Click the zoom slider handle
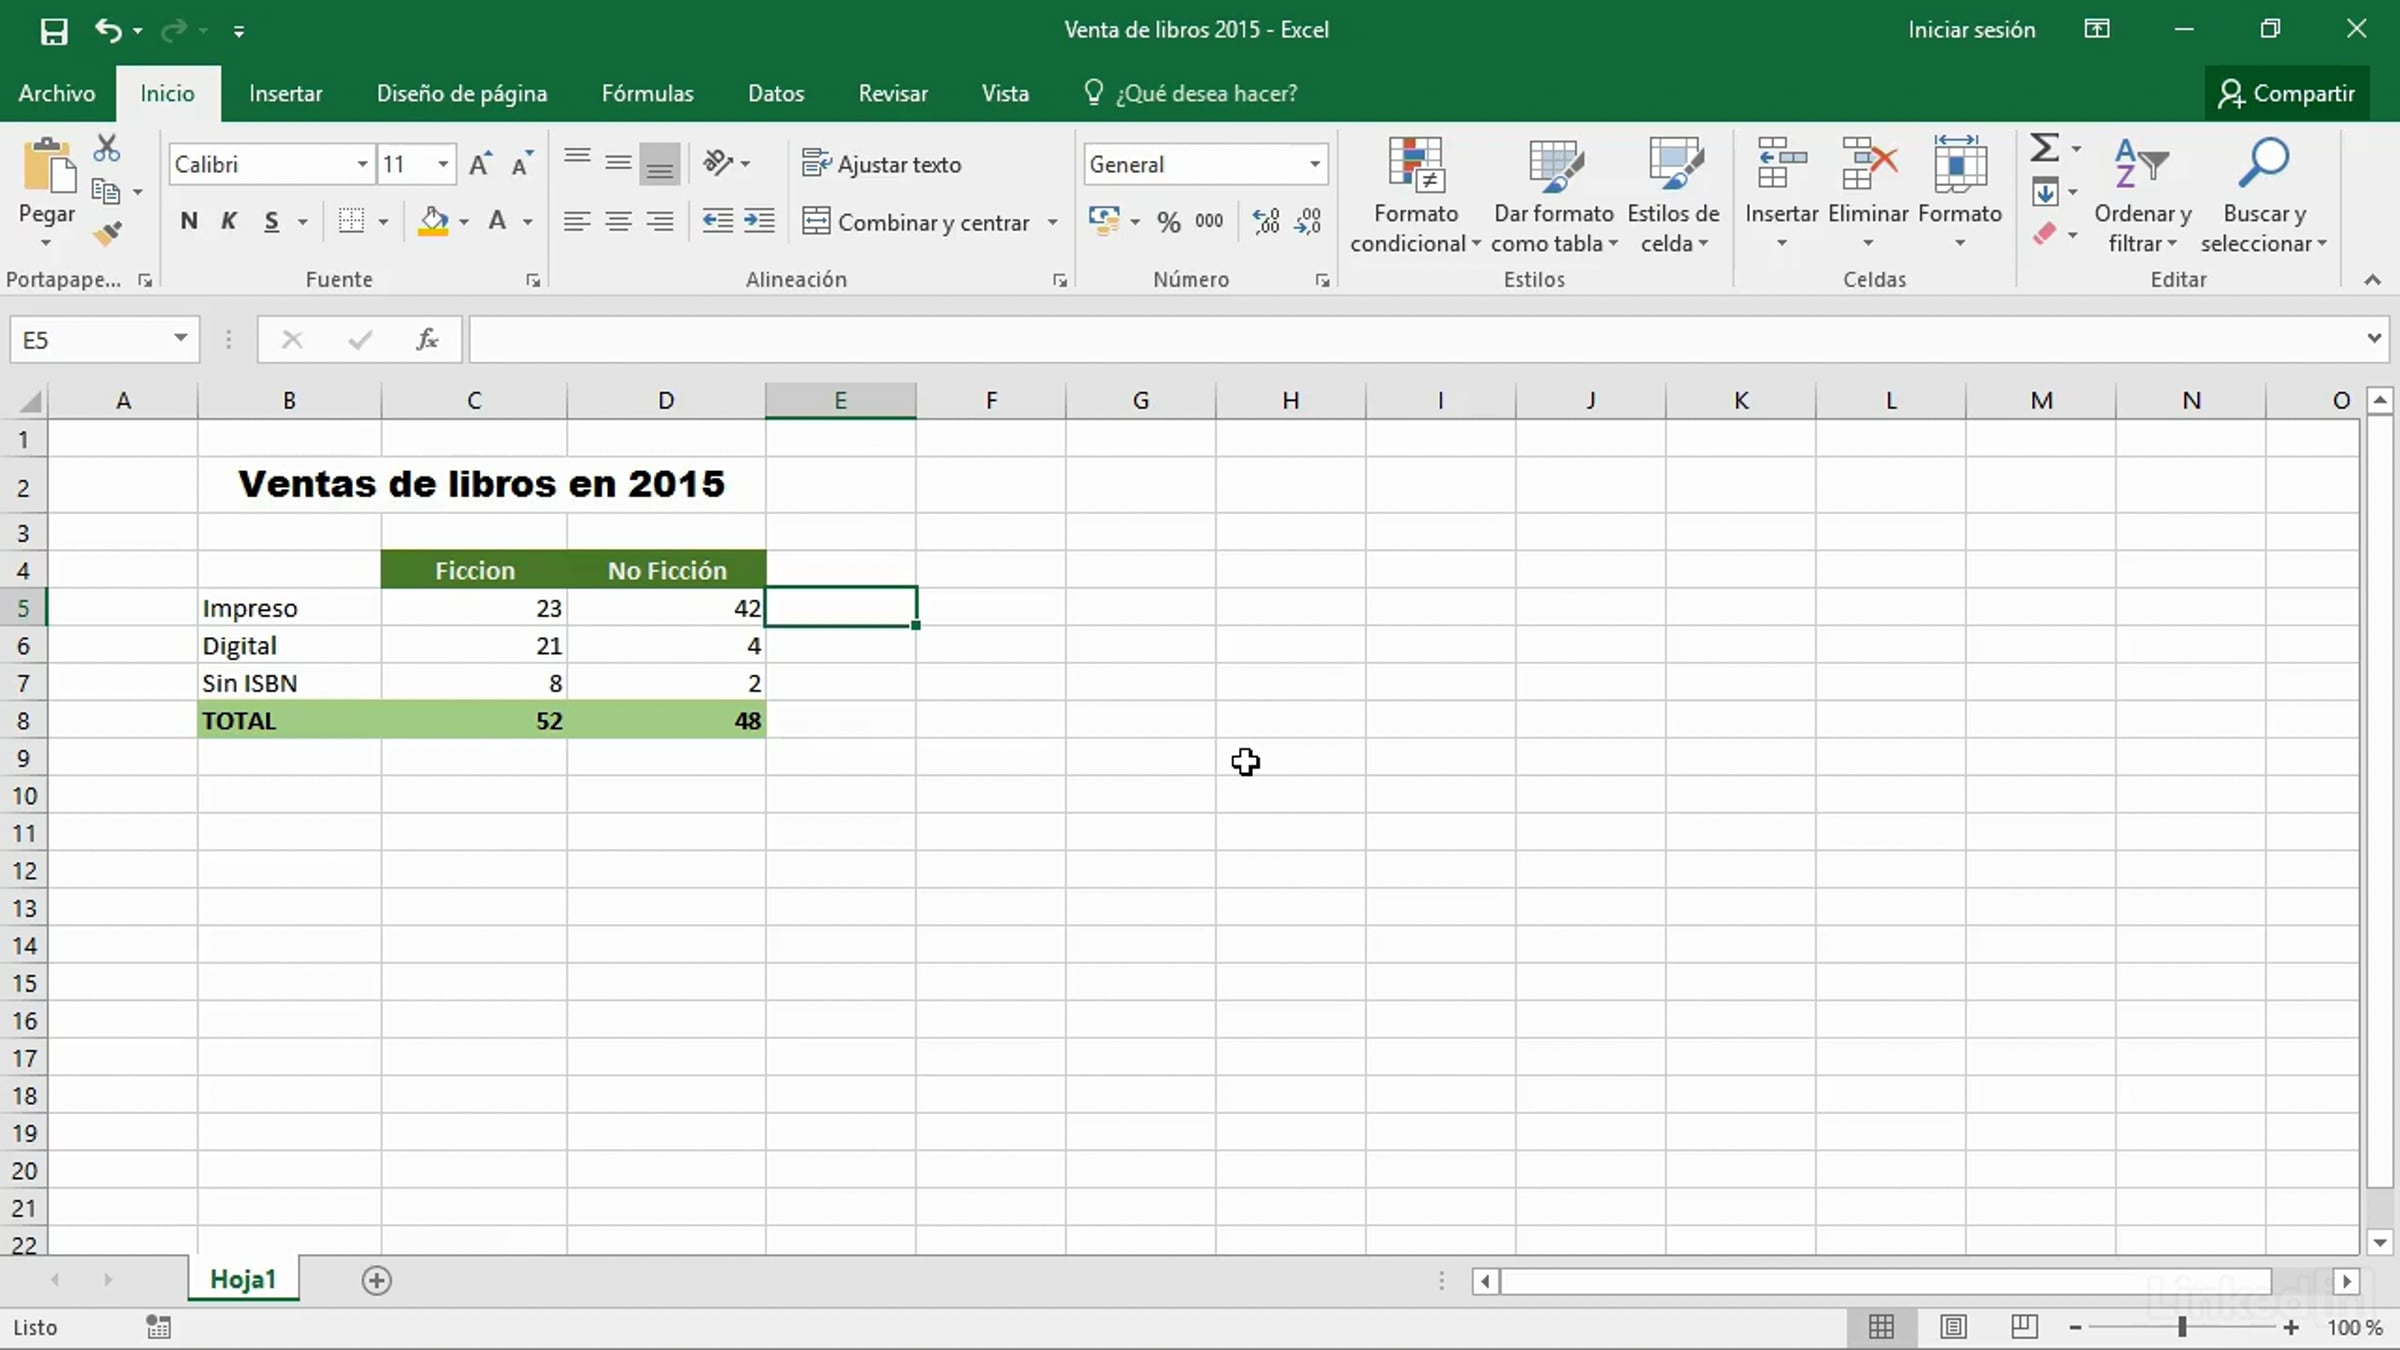 pos(2182,1327)
